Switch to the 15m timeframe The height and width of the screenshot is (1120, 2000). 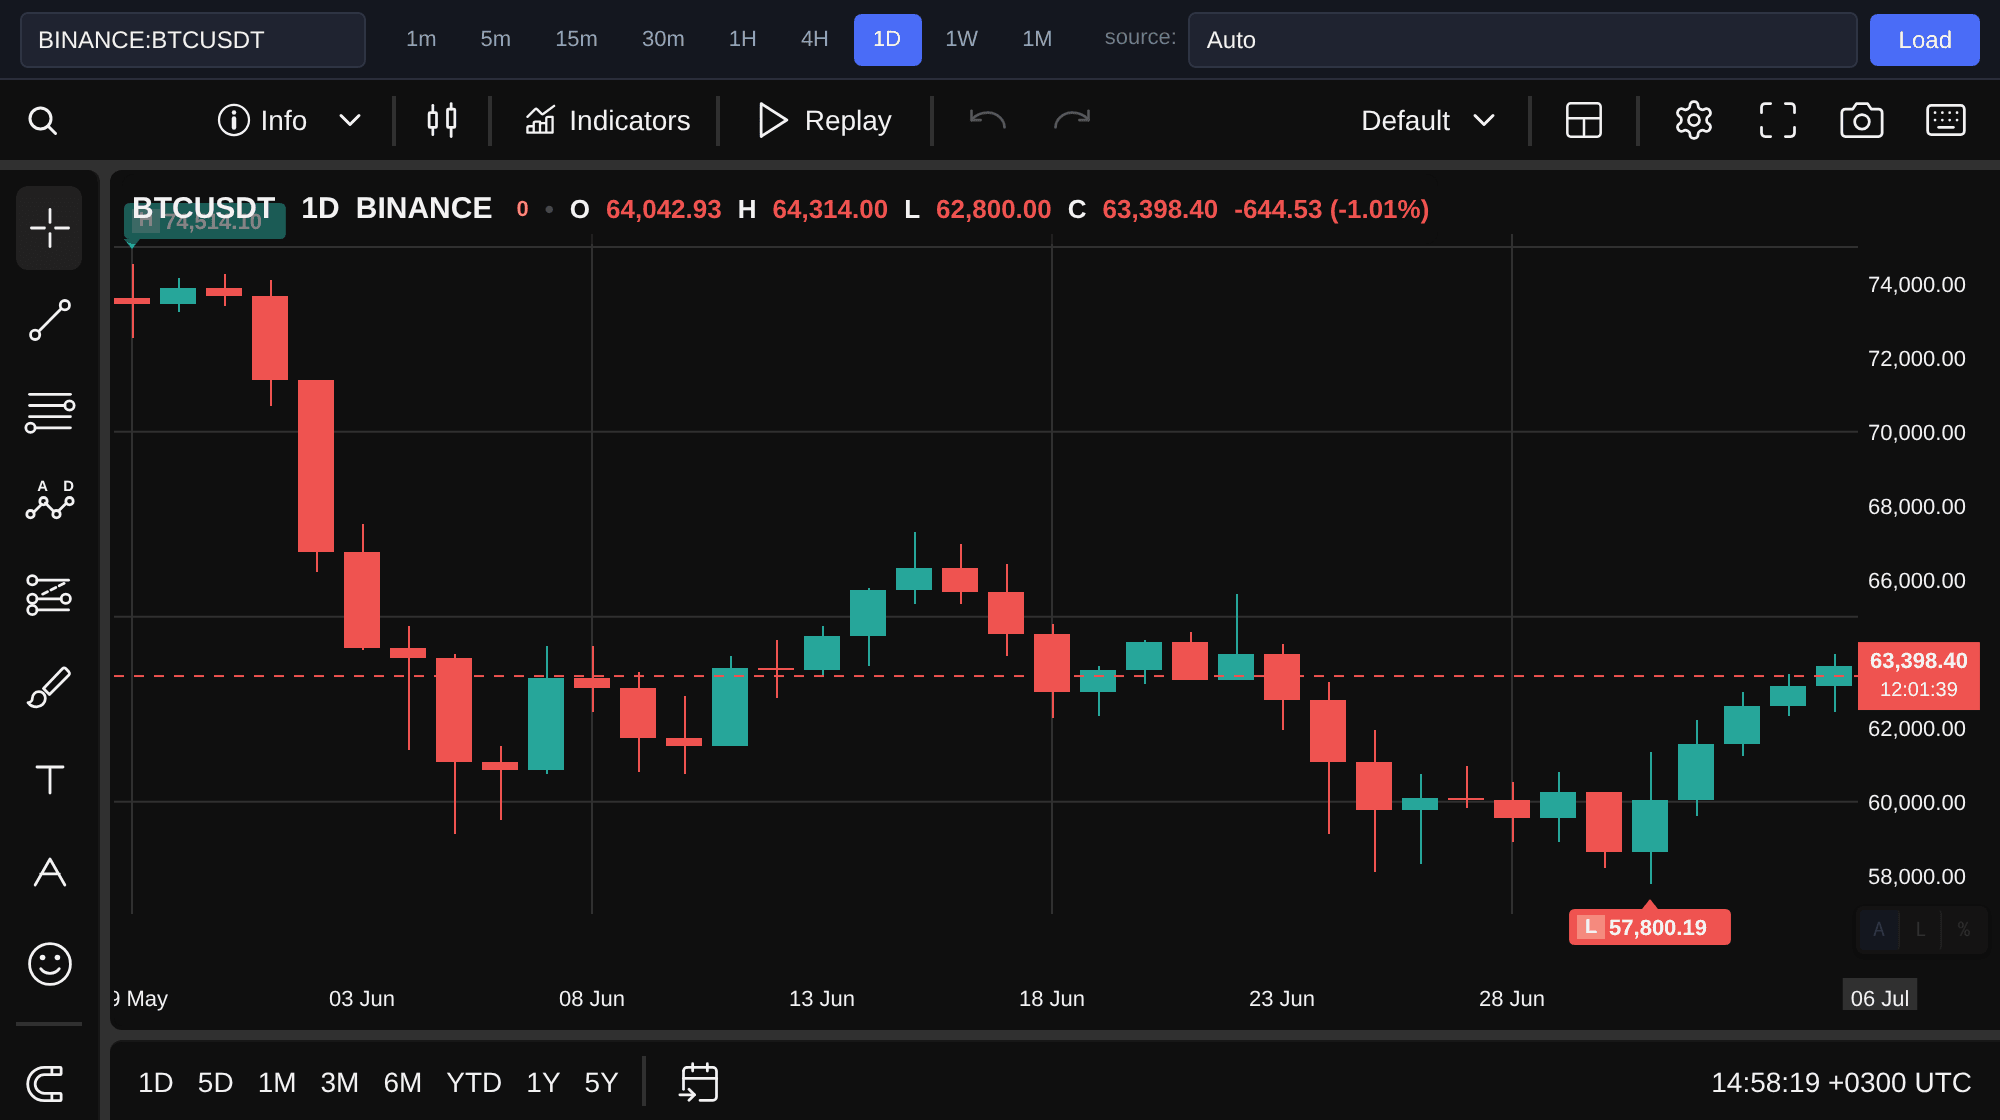(576, 39)
